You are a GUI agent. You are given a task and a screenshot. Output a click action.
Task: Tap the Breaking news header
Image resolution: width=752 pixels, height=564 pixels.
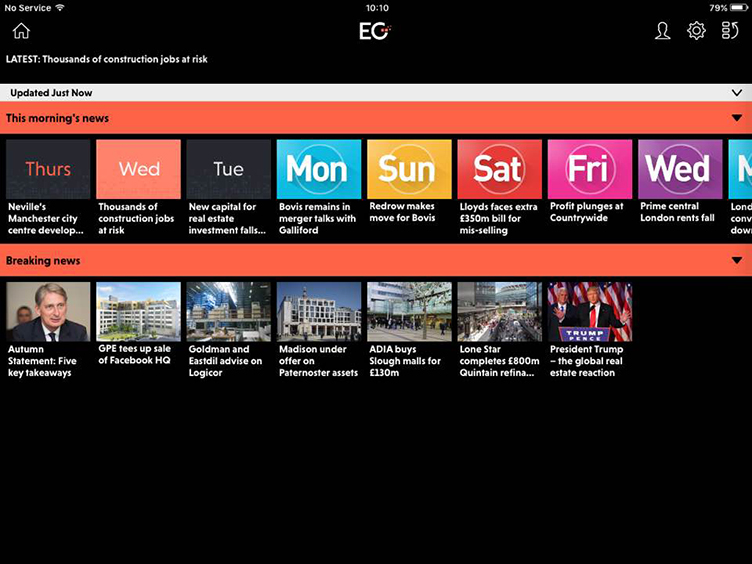click(x=376, y=260)
